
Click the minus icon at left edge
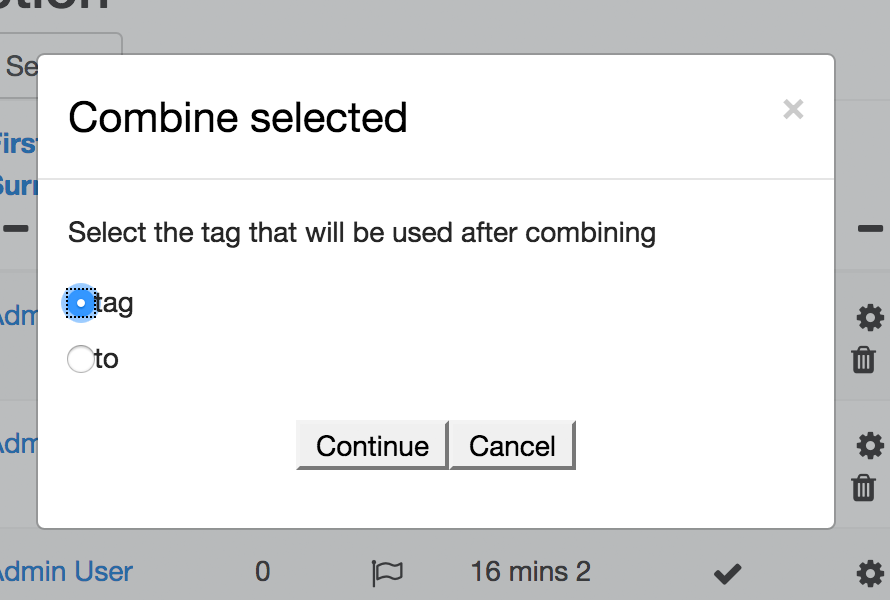pyautogui.click(x=16, y=229)
